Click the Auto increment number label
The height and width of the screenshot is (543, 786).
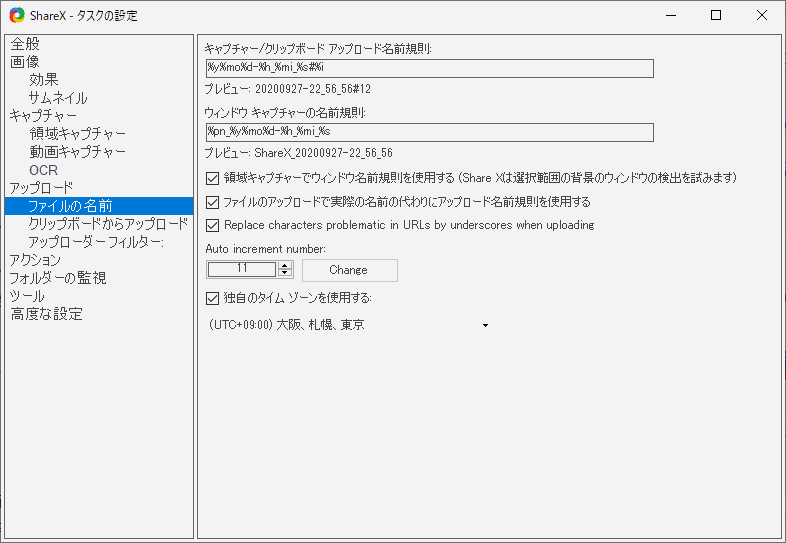(266, 249)
